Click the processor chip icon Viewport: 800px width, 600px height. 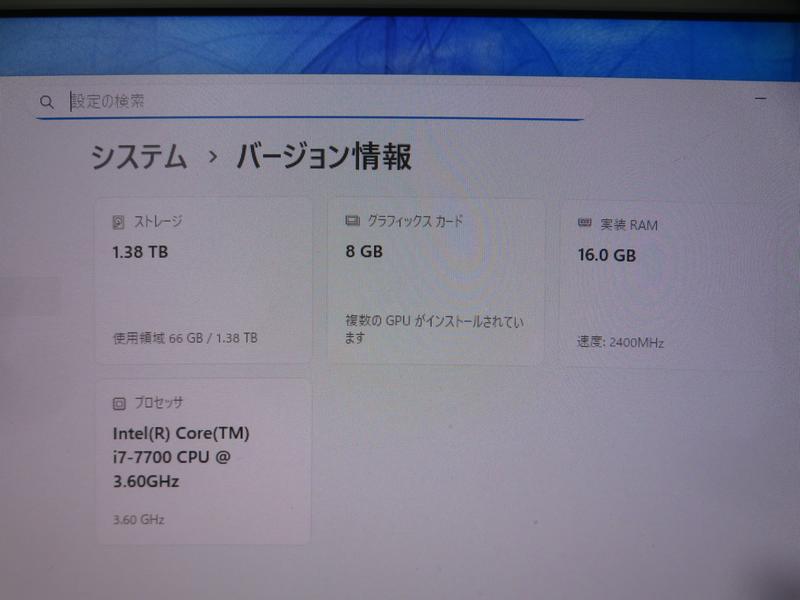click(119, 404)
